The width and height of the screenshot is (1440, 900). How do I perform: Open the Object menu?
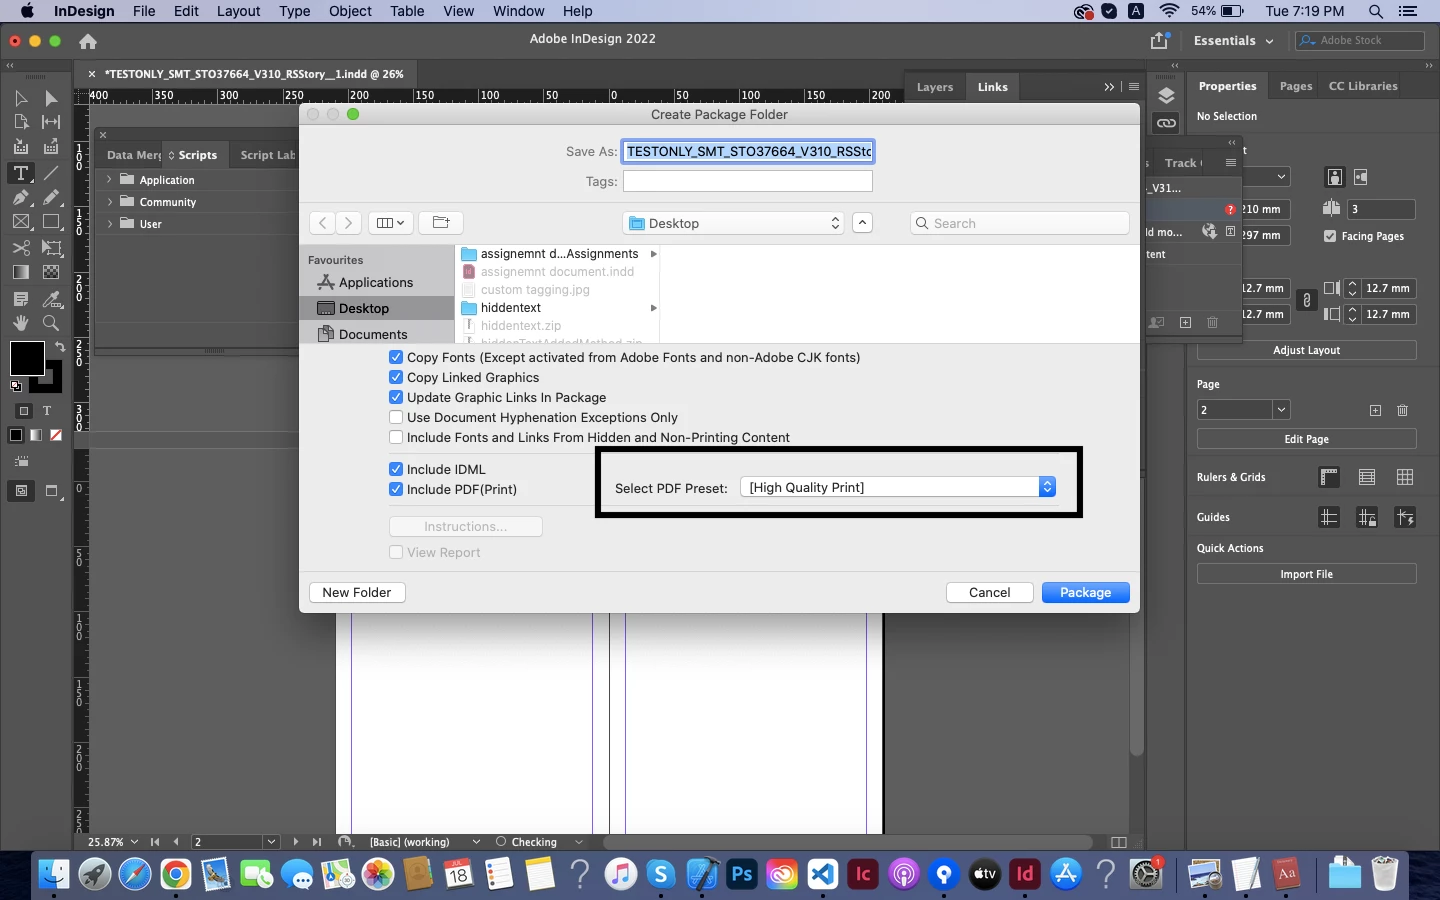[350, 11]
